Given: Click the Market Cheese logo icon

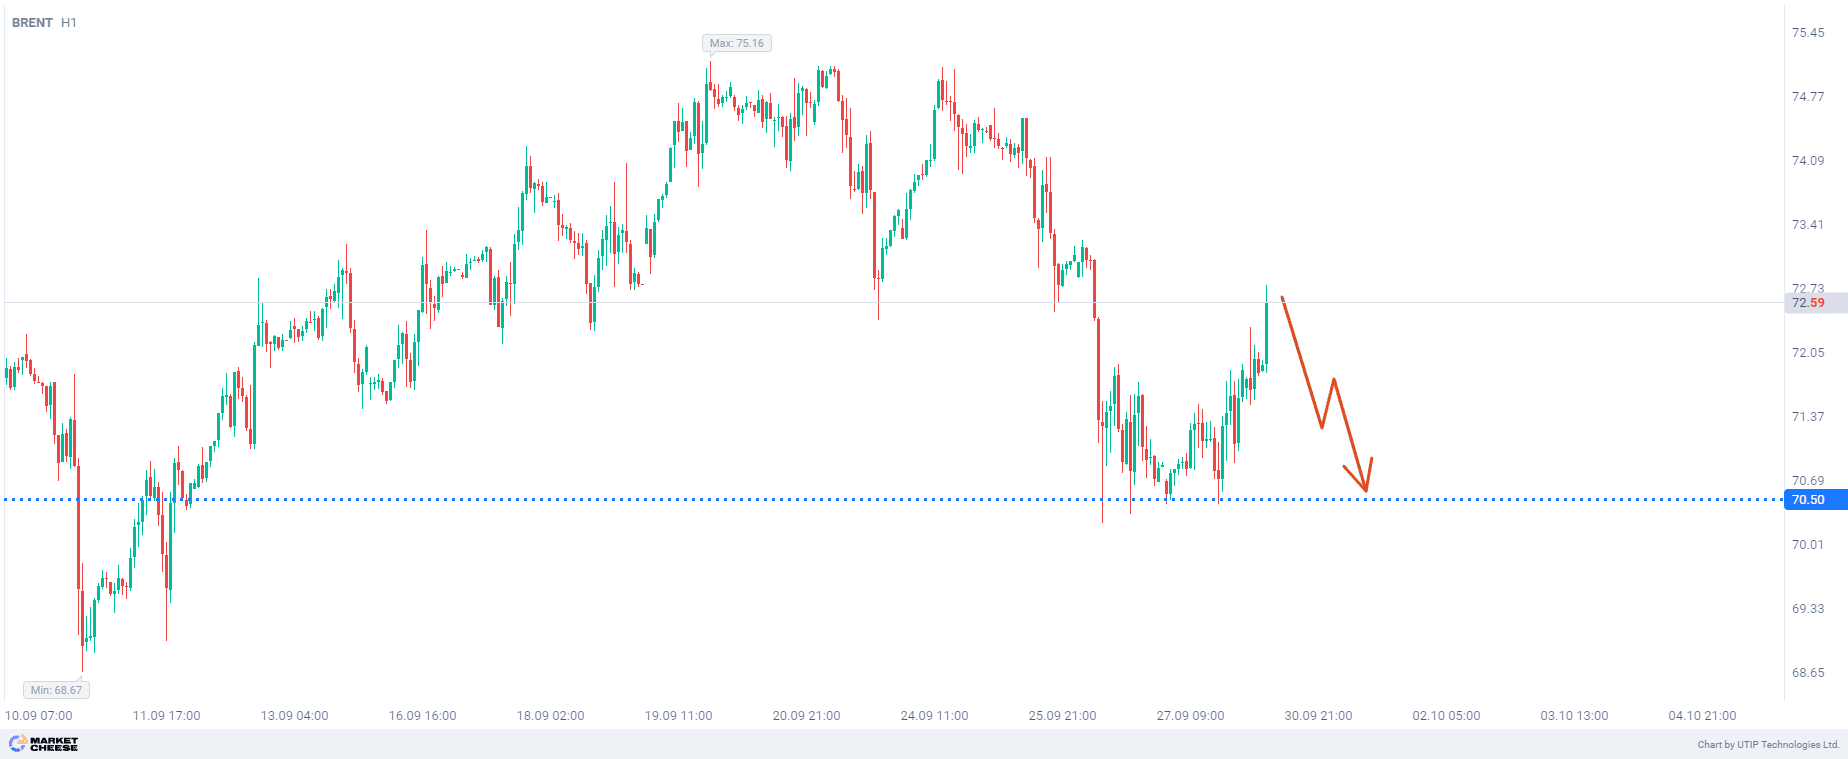Looking at the screenshot, I should tap(18, 743).
